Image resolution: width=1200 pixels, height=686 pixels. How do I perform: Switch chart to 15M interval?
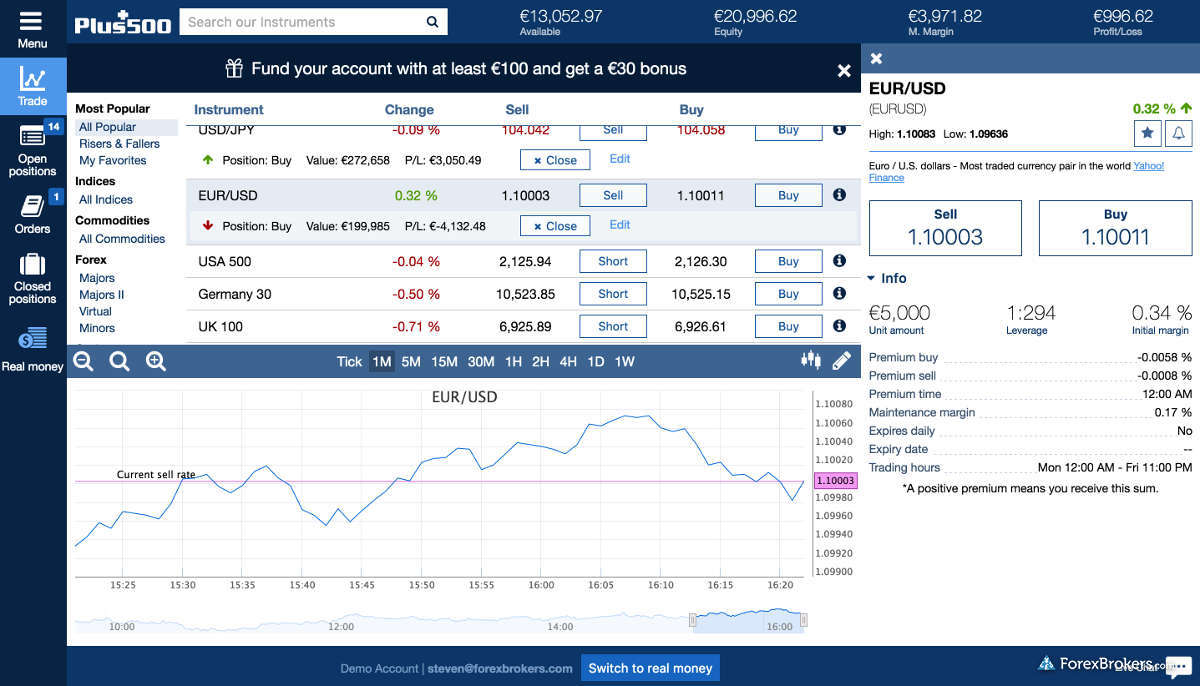point(445,362)
